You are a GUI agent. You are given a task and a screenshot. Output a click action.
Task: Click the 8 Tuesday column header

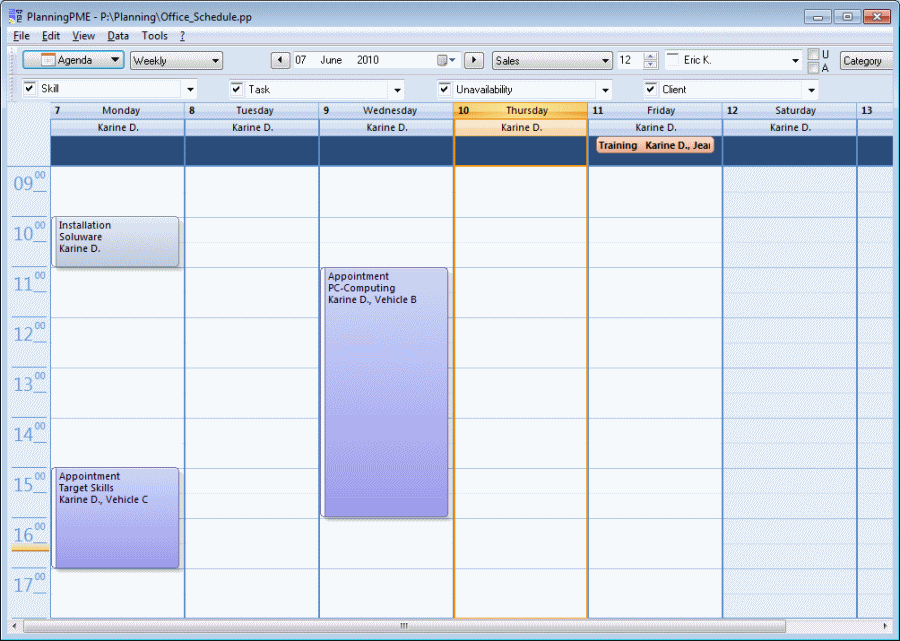[252, 110]
